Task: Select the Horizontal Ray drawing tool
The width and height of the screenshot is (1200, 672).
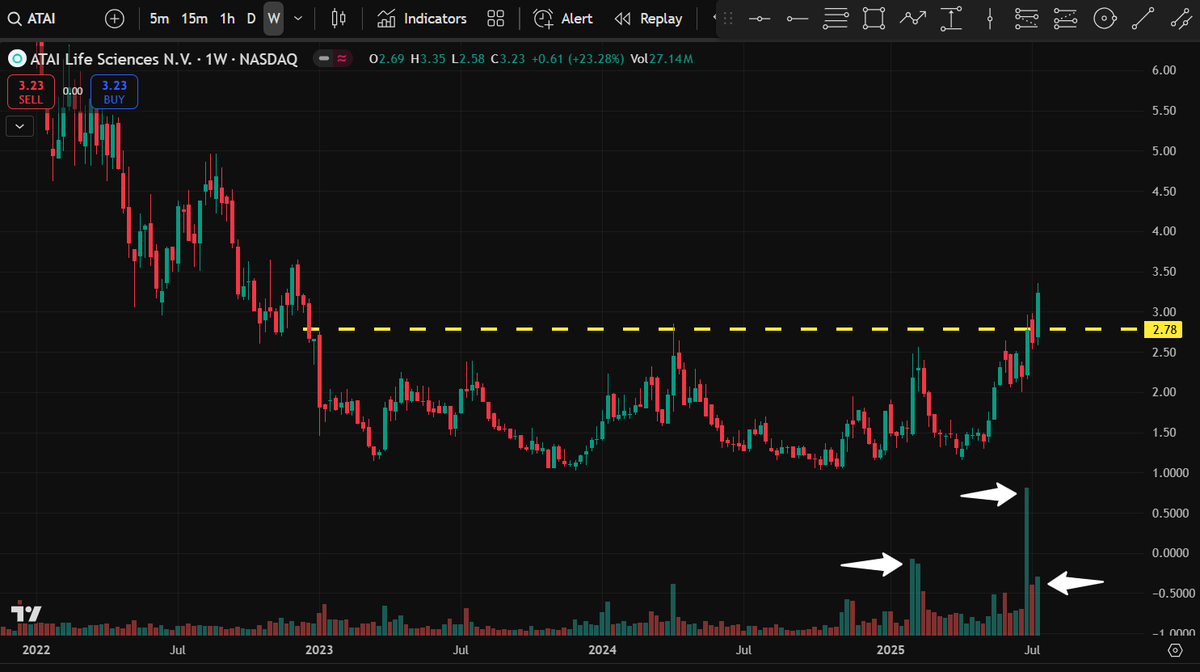Action: [x=797, y=18]
